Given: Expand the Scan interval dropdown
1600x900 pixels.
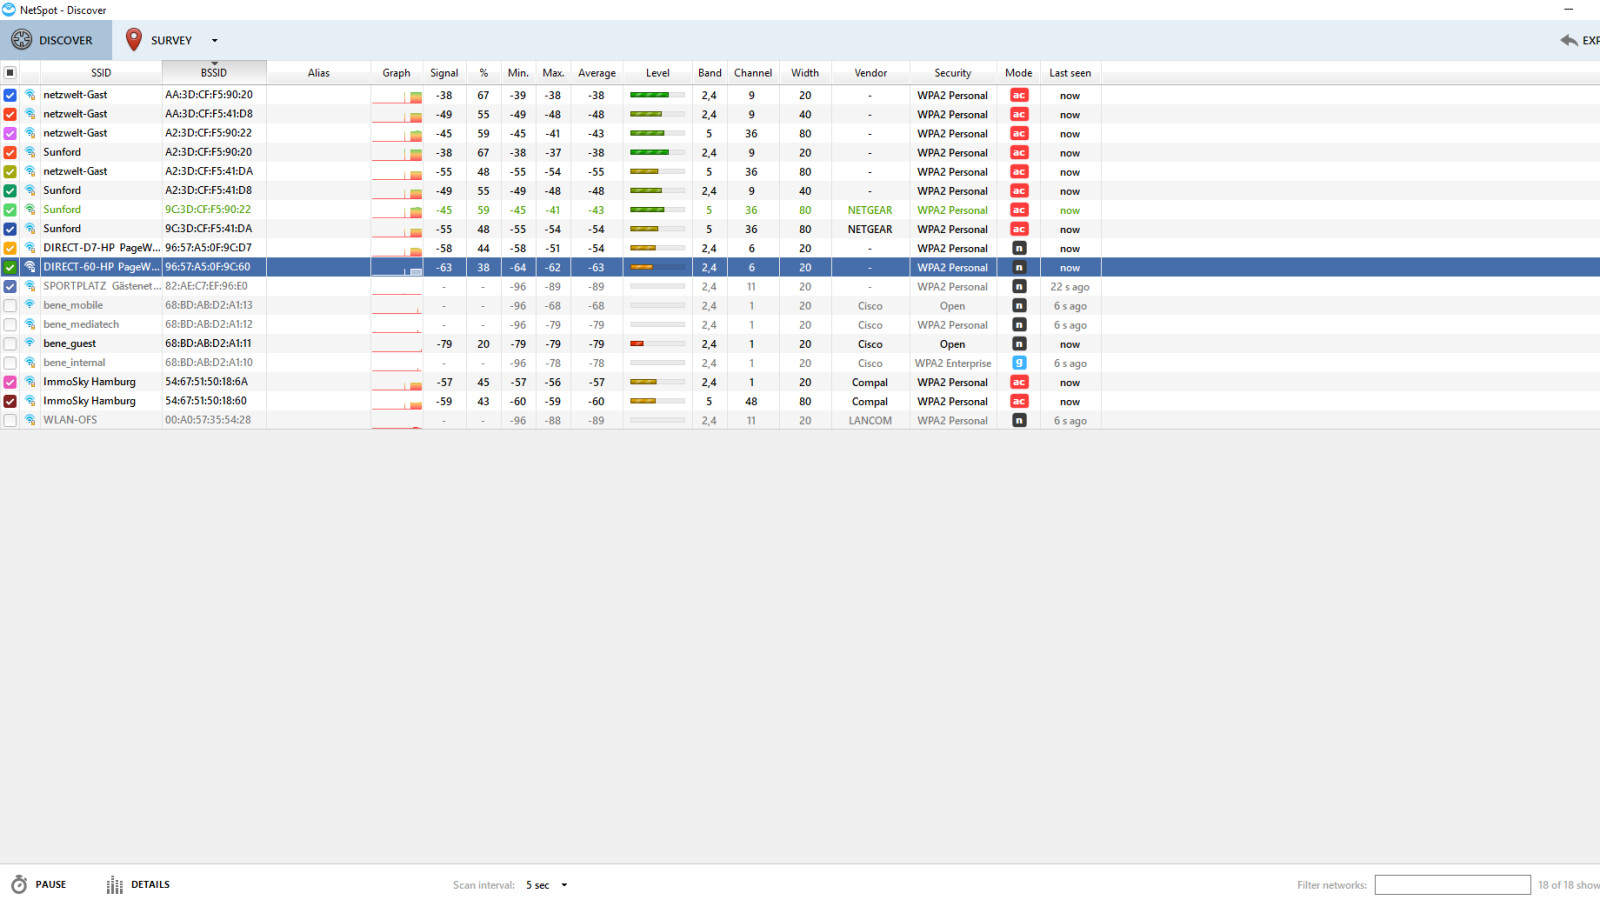Looking at the screenshot, I should (x=564, y=885).
